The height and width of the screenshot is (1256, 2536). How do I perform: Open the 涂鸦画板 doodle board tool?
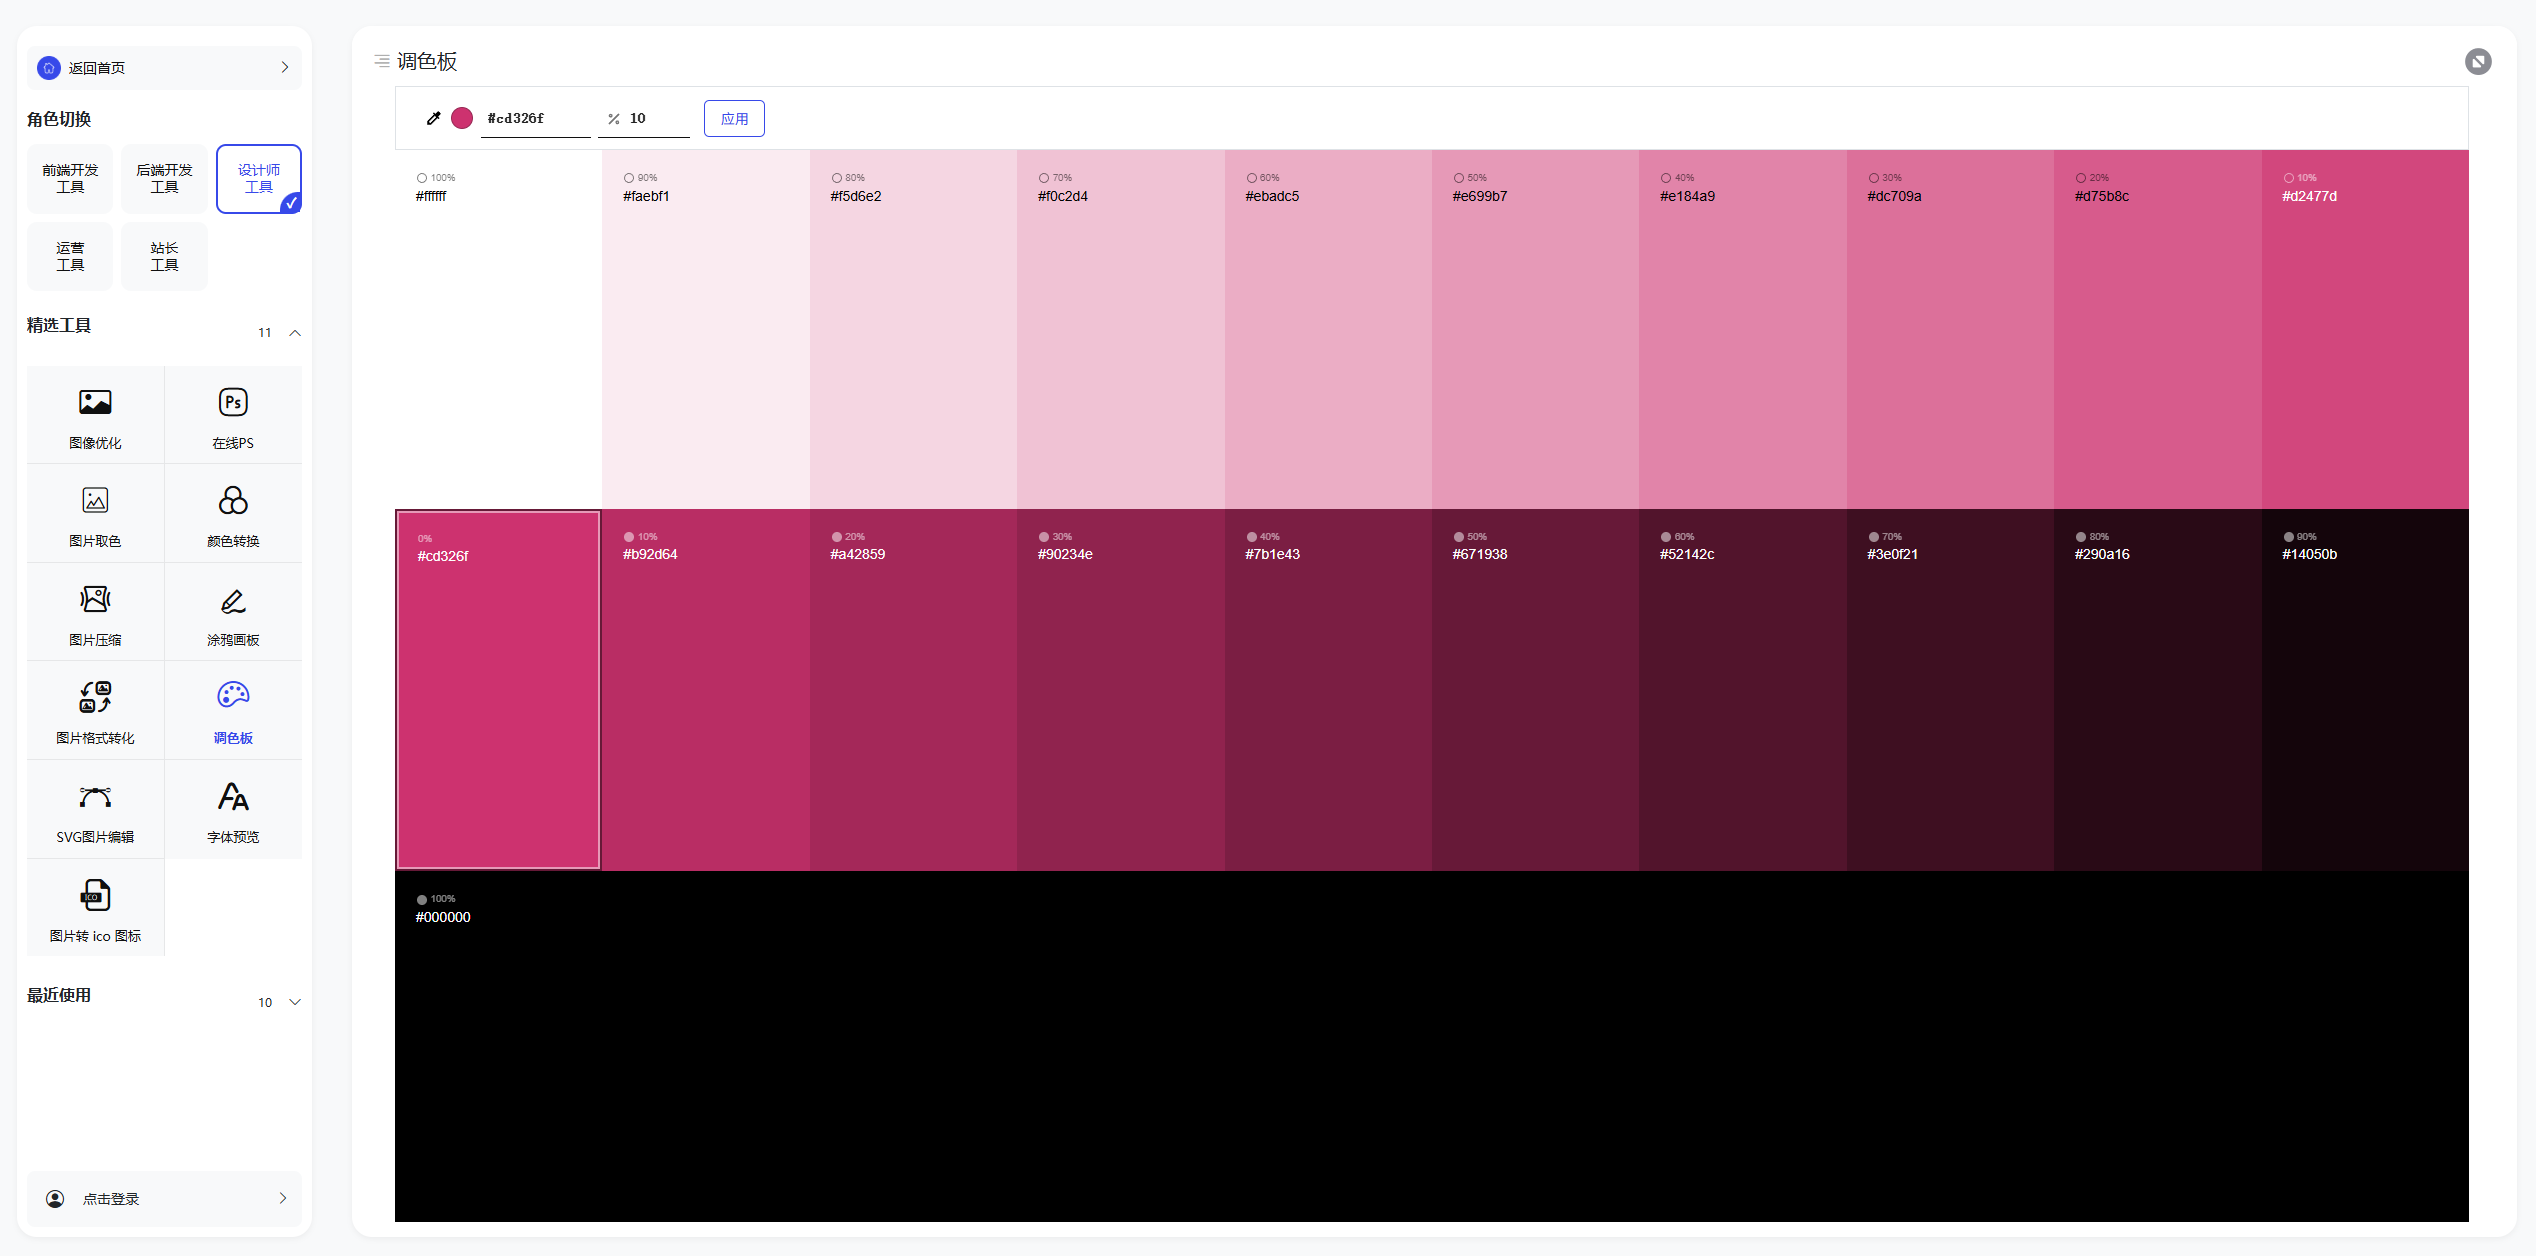pos(233,613)
